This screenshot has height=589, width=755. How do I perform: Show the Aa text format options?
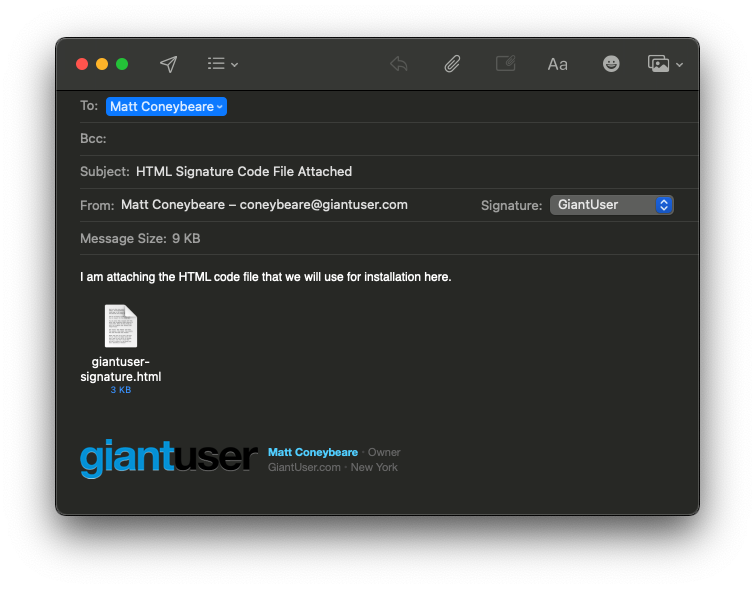(557, 64)
